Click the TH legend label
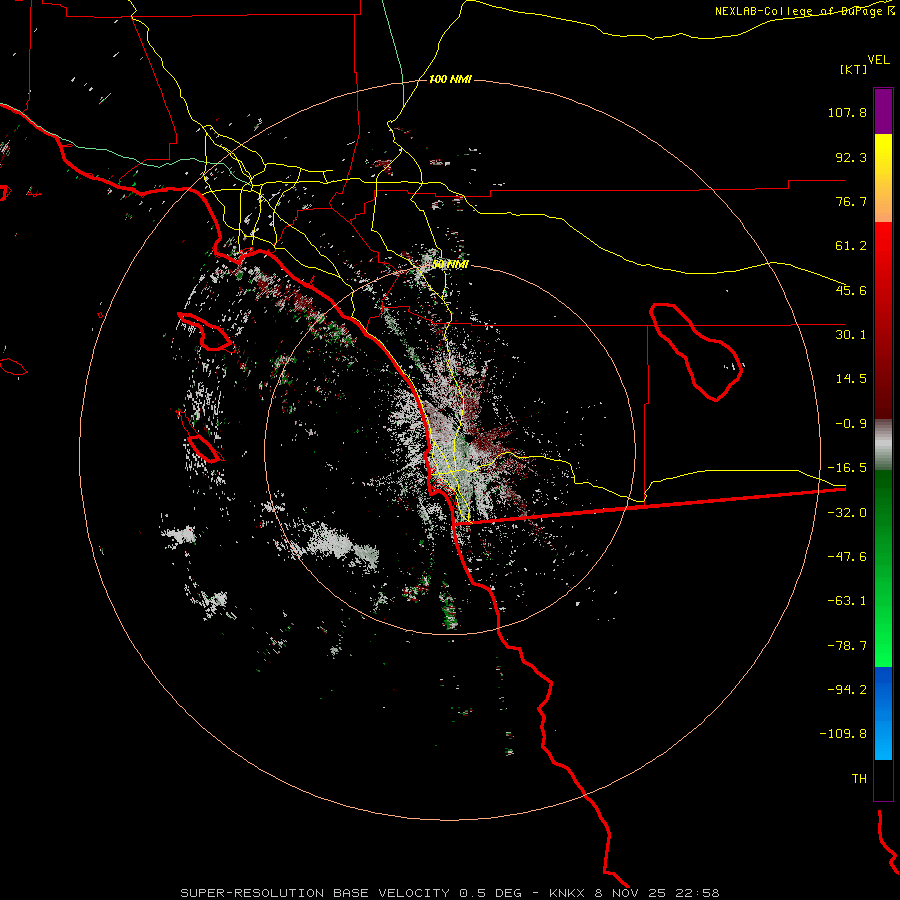This screenshot has width=900, height=900. [859, 779]
